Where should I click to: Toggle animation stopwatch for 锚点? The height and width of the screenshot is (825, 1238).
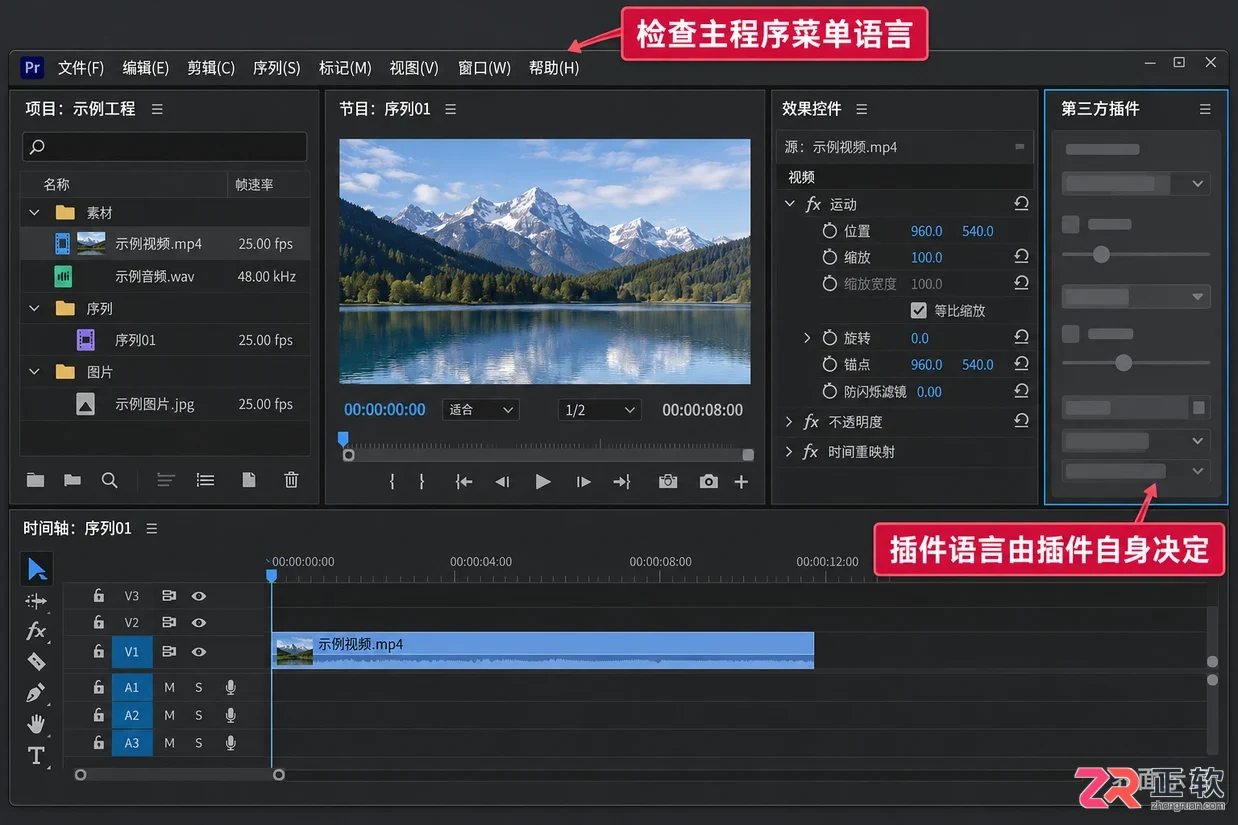pyautogui.click(x=829, y=365)
